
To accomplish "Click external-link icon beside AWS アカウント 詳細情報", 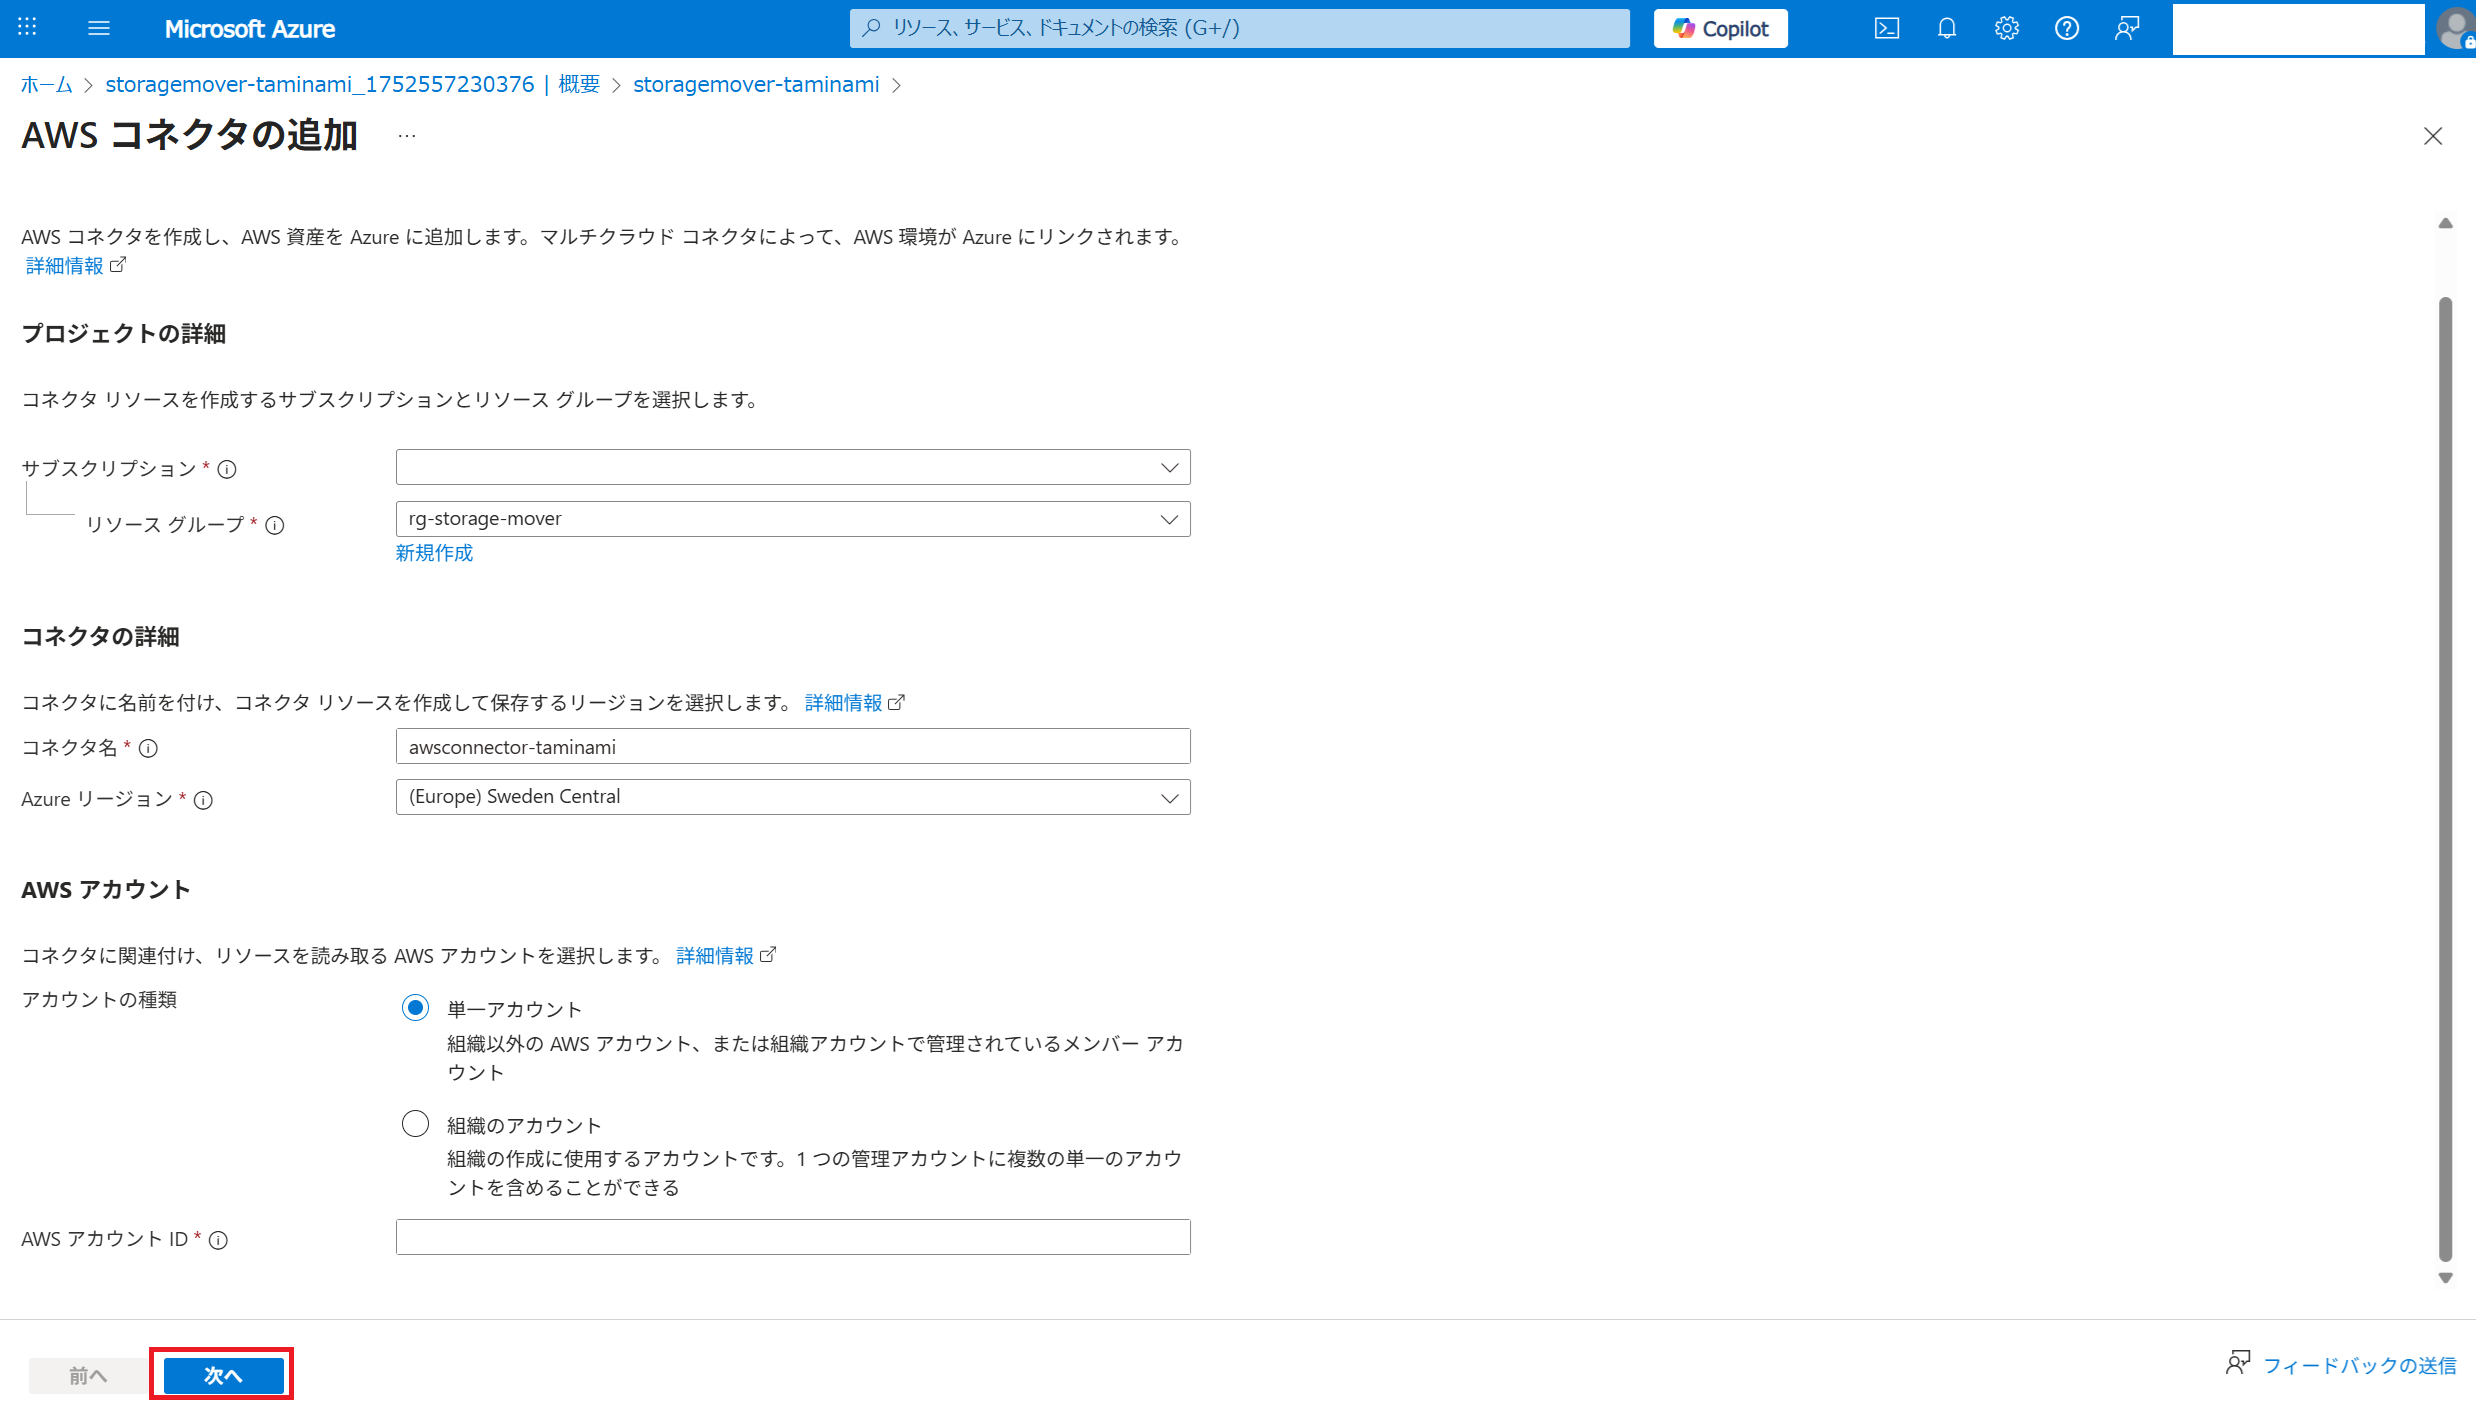I will click(x=768, y=955).
